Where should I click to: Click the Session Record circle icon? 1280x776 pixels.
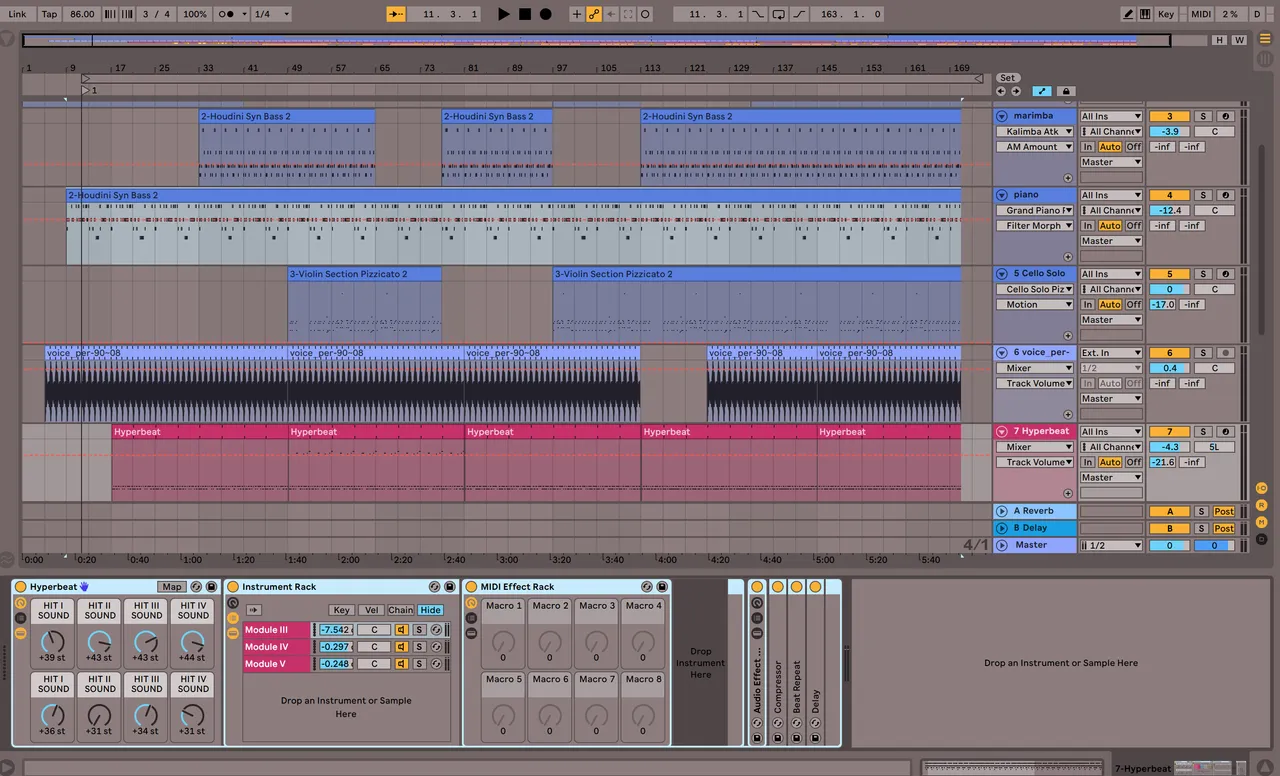(x=645, y=14)
